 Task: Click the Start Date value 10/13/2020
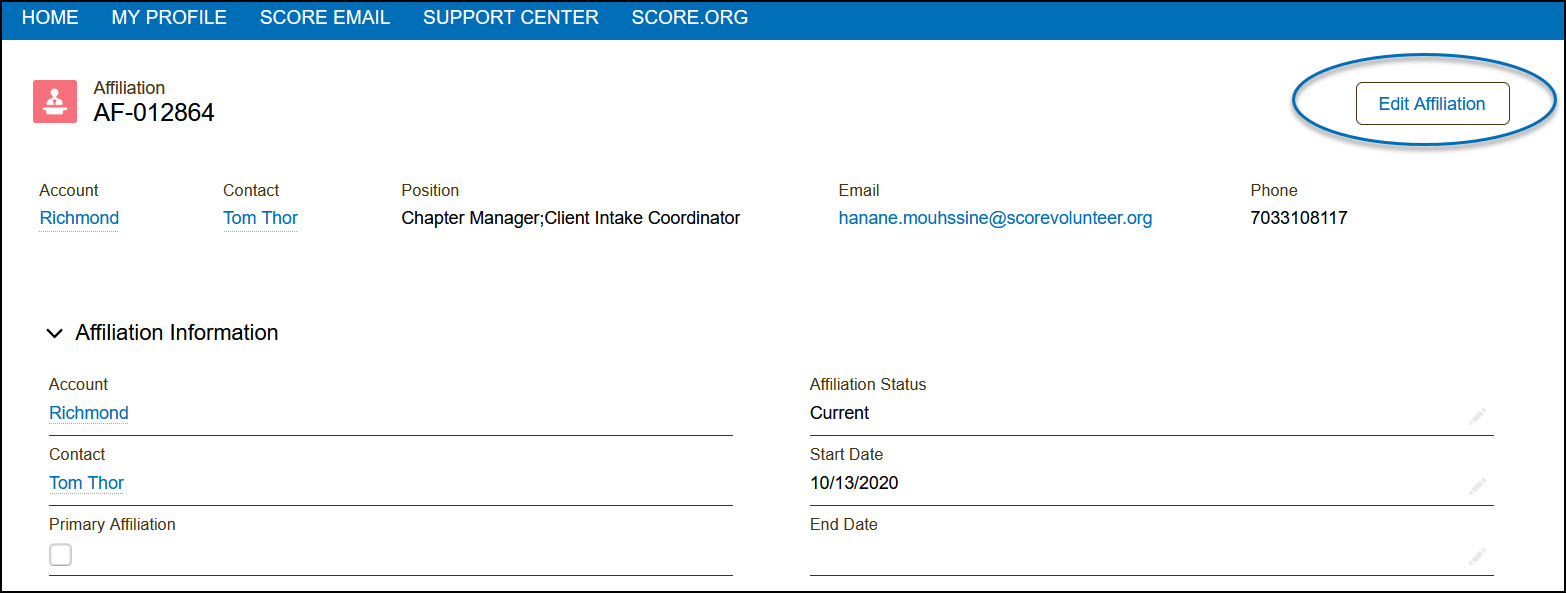click(x=854, y=483)
